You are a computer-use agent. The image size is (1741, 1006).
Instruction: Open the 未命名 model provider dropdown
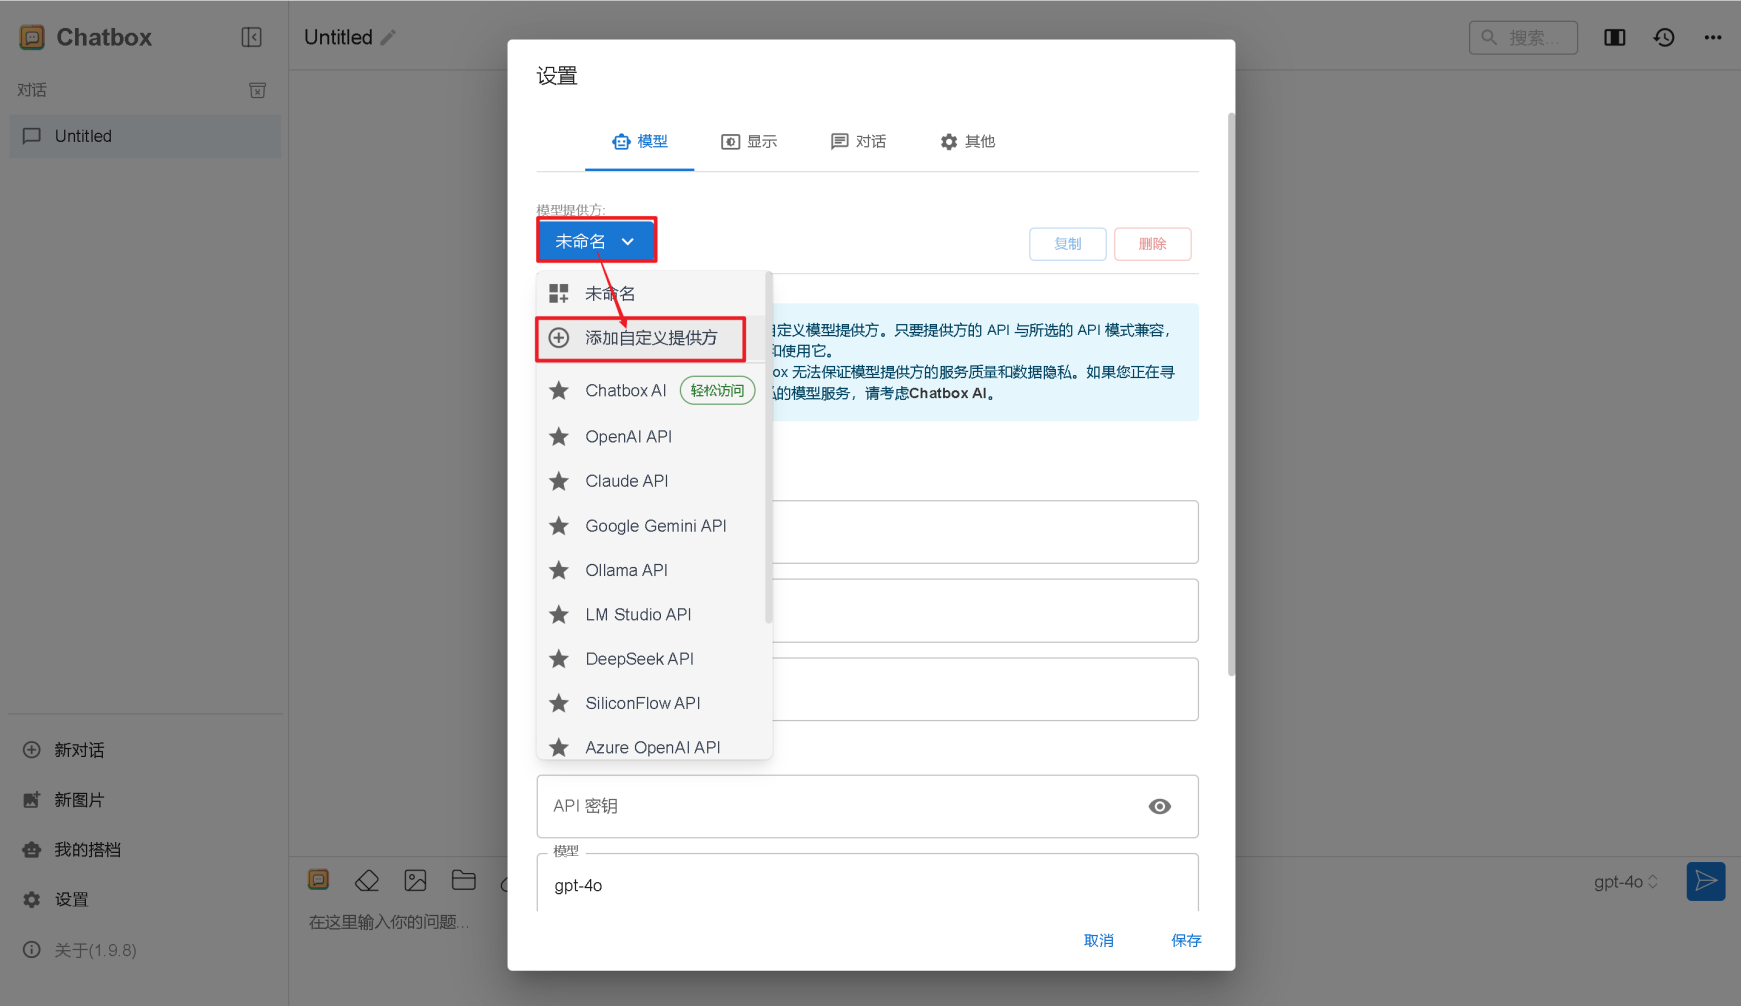point(596,241)
